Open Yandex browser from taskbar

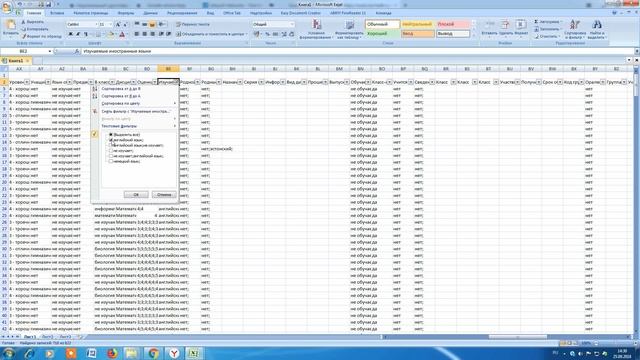click(x=174, y=353)
